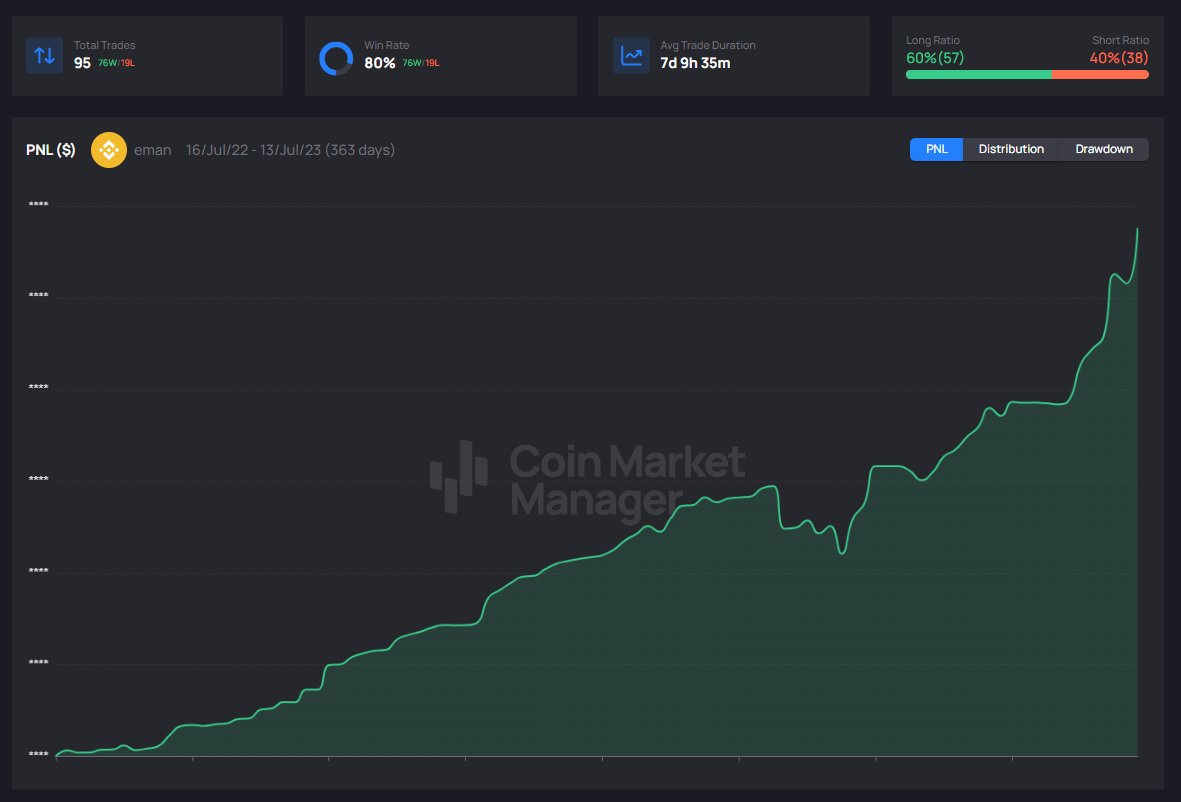Click the Long Ratio label

coord(932,40)
